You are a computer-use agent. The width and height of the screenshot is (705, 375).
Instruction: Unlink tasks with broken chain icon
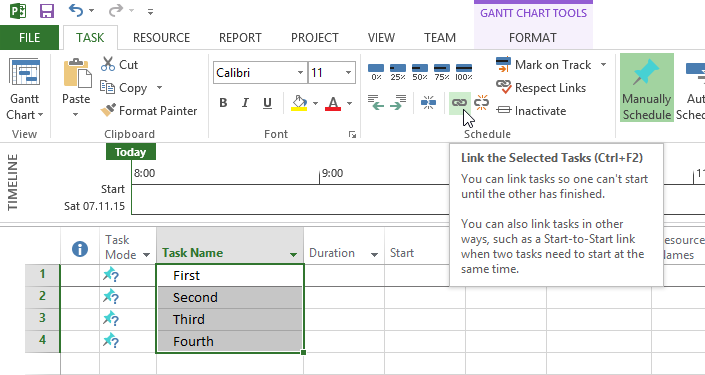pyautogui.click(x=482, y=103)
